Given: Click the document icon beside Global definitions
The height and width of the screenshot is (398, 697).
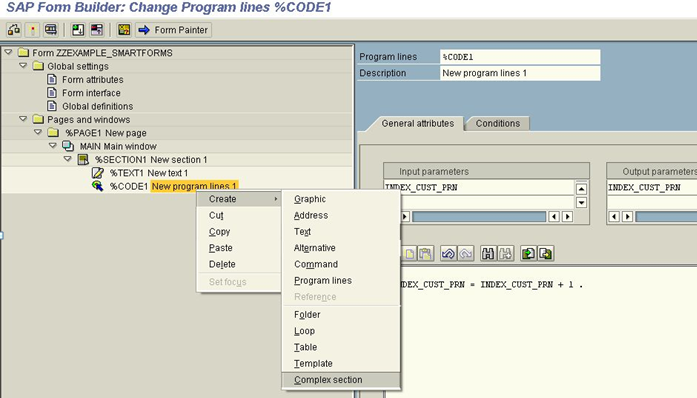Looking at the screenshot, I should [52, 106].
